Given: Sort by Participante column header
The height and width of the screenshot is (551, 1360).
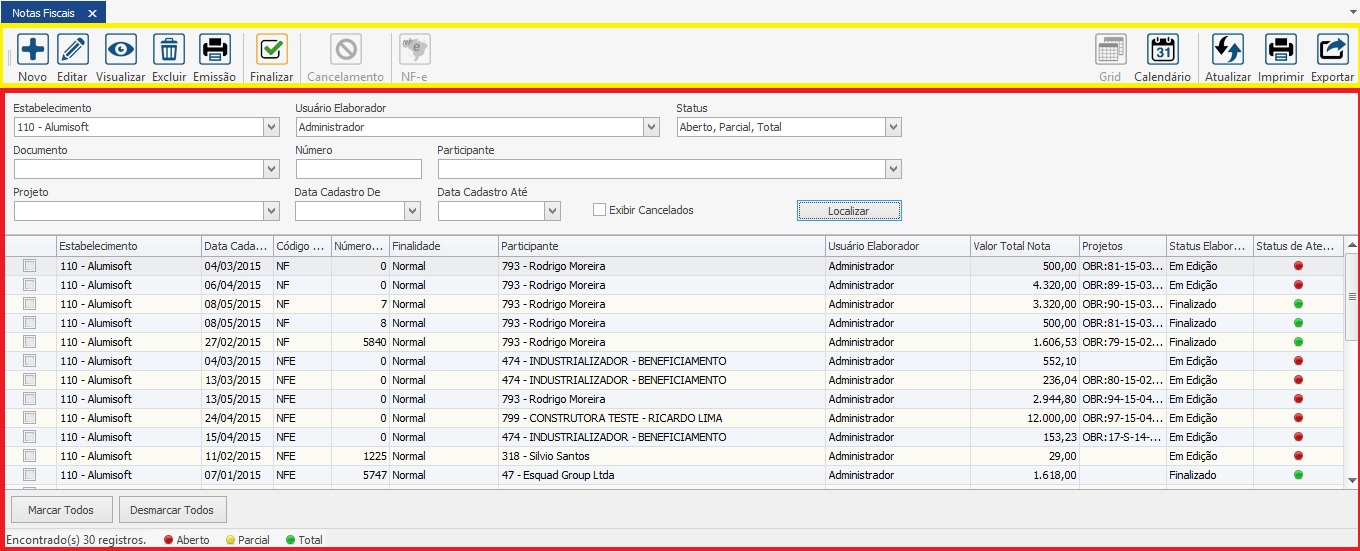Looking at the screenshot, I should coord(661,246).
